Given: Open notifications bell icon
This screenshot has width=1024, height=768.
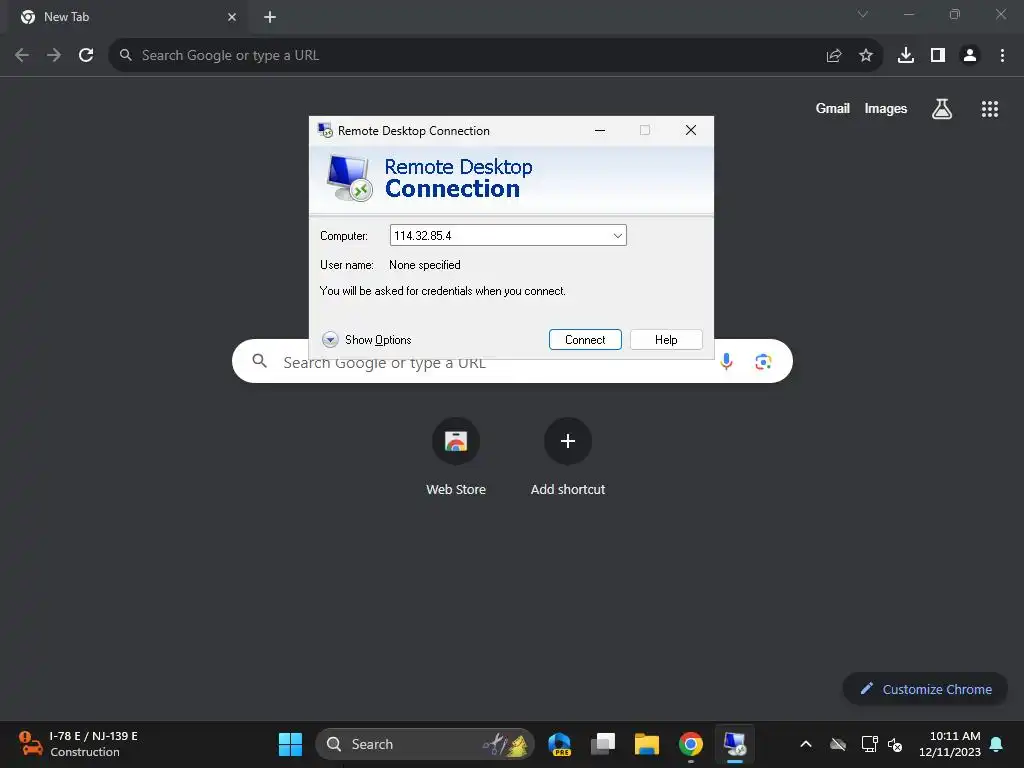Looking at the screenshot, I should click(x=996, y=744).
